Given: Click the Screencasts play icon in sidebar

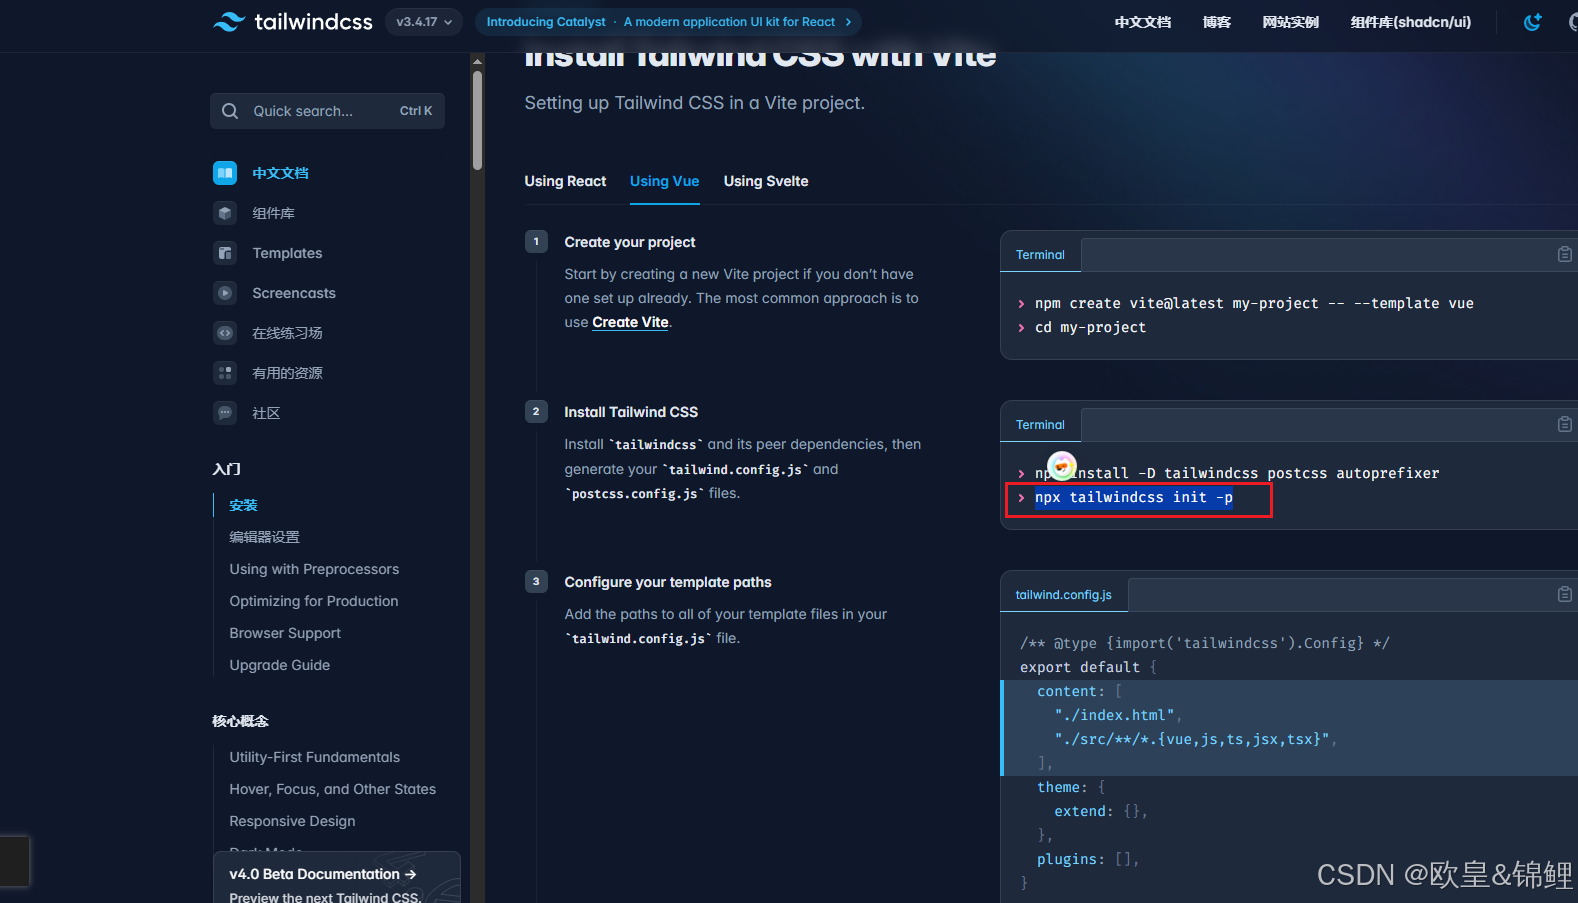Looking at the screenshot, I should 225,293.
